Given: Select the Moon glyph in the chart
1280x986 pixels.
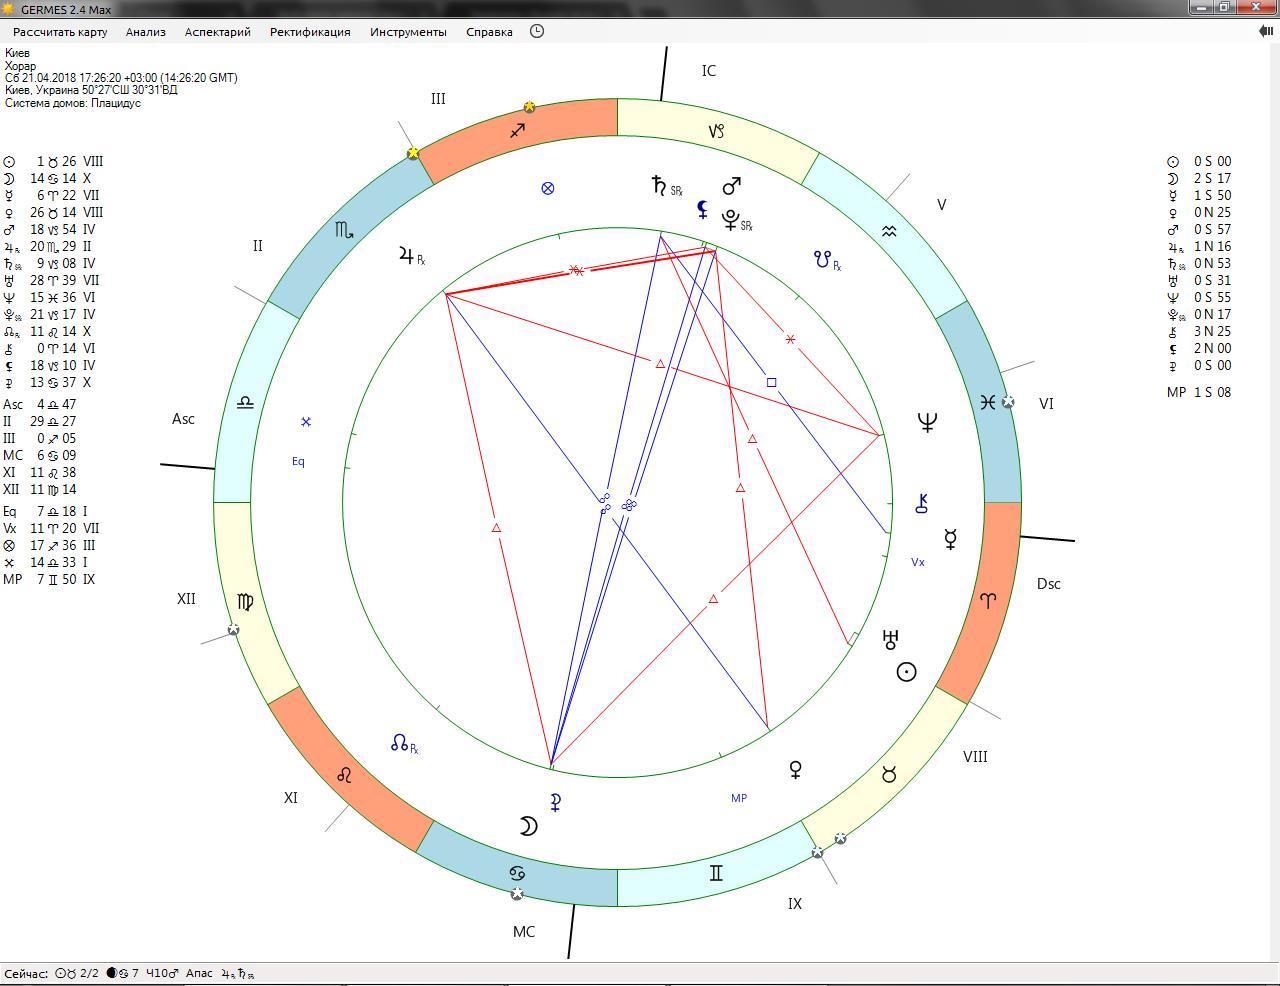Looking at the screenshot, I should coord(528,825).
